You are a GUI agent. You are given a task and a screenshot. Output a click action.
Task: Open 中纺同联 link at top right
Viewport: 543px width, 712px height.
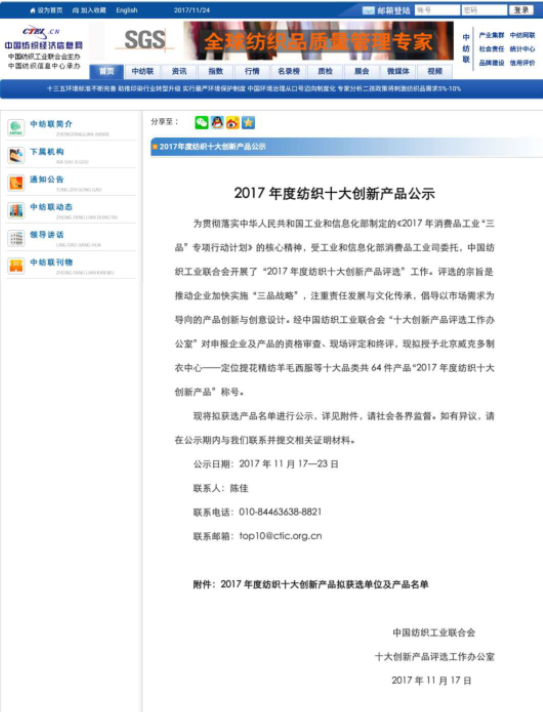[523, 35]
